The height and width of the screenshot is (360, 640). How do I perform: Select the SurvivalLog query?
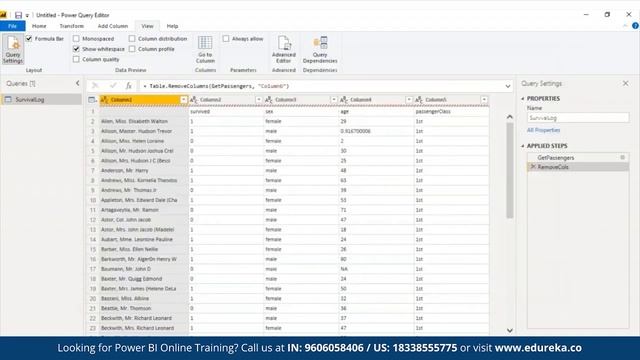41,100
